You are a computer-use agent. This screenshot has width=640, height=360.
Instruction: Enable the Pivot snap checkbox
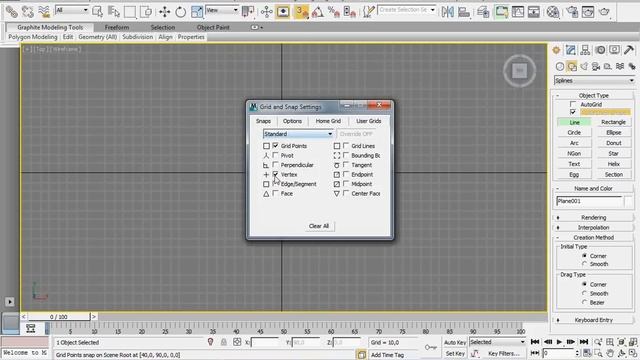point(276,155)
